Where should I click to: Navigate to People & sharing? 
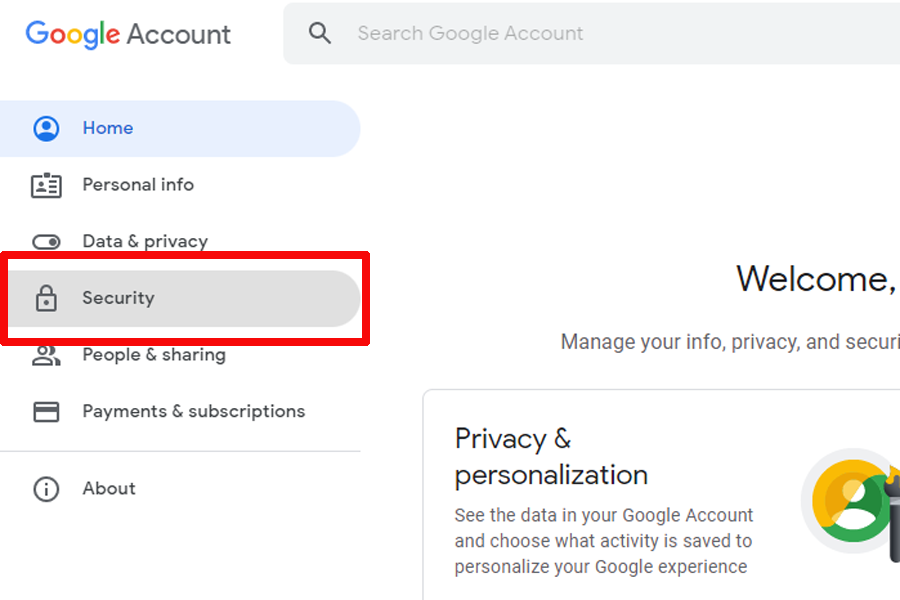pyautogui.click(x=154, y=355)
